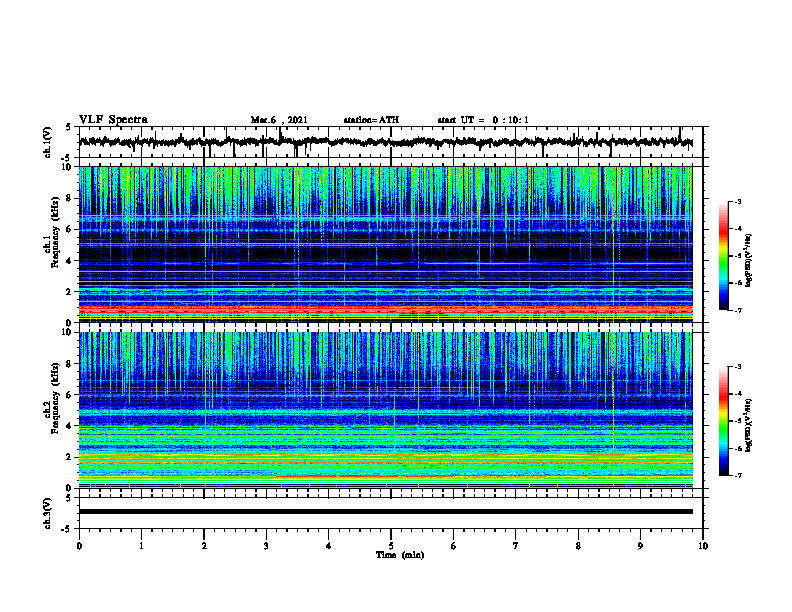Screen dimensions: 792x612
Task: Click inside the ch.1 spectrogram panel
Action: point(385,244)
